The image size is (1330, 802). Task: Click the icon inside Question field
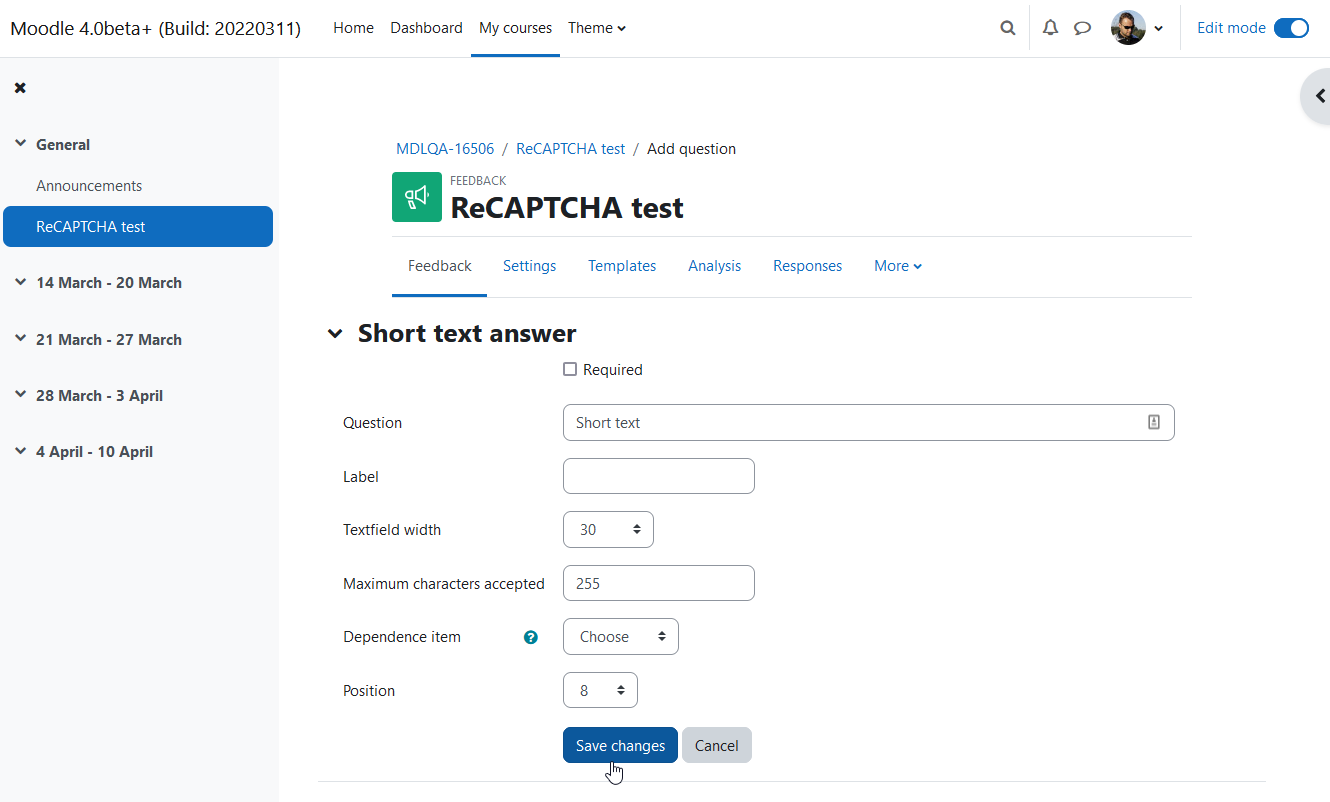(1153, 422)
